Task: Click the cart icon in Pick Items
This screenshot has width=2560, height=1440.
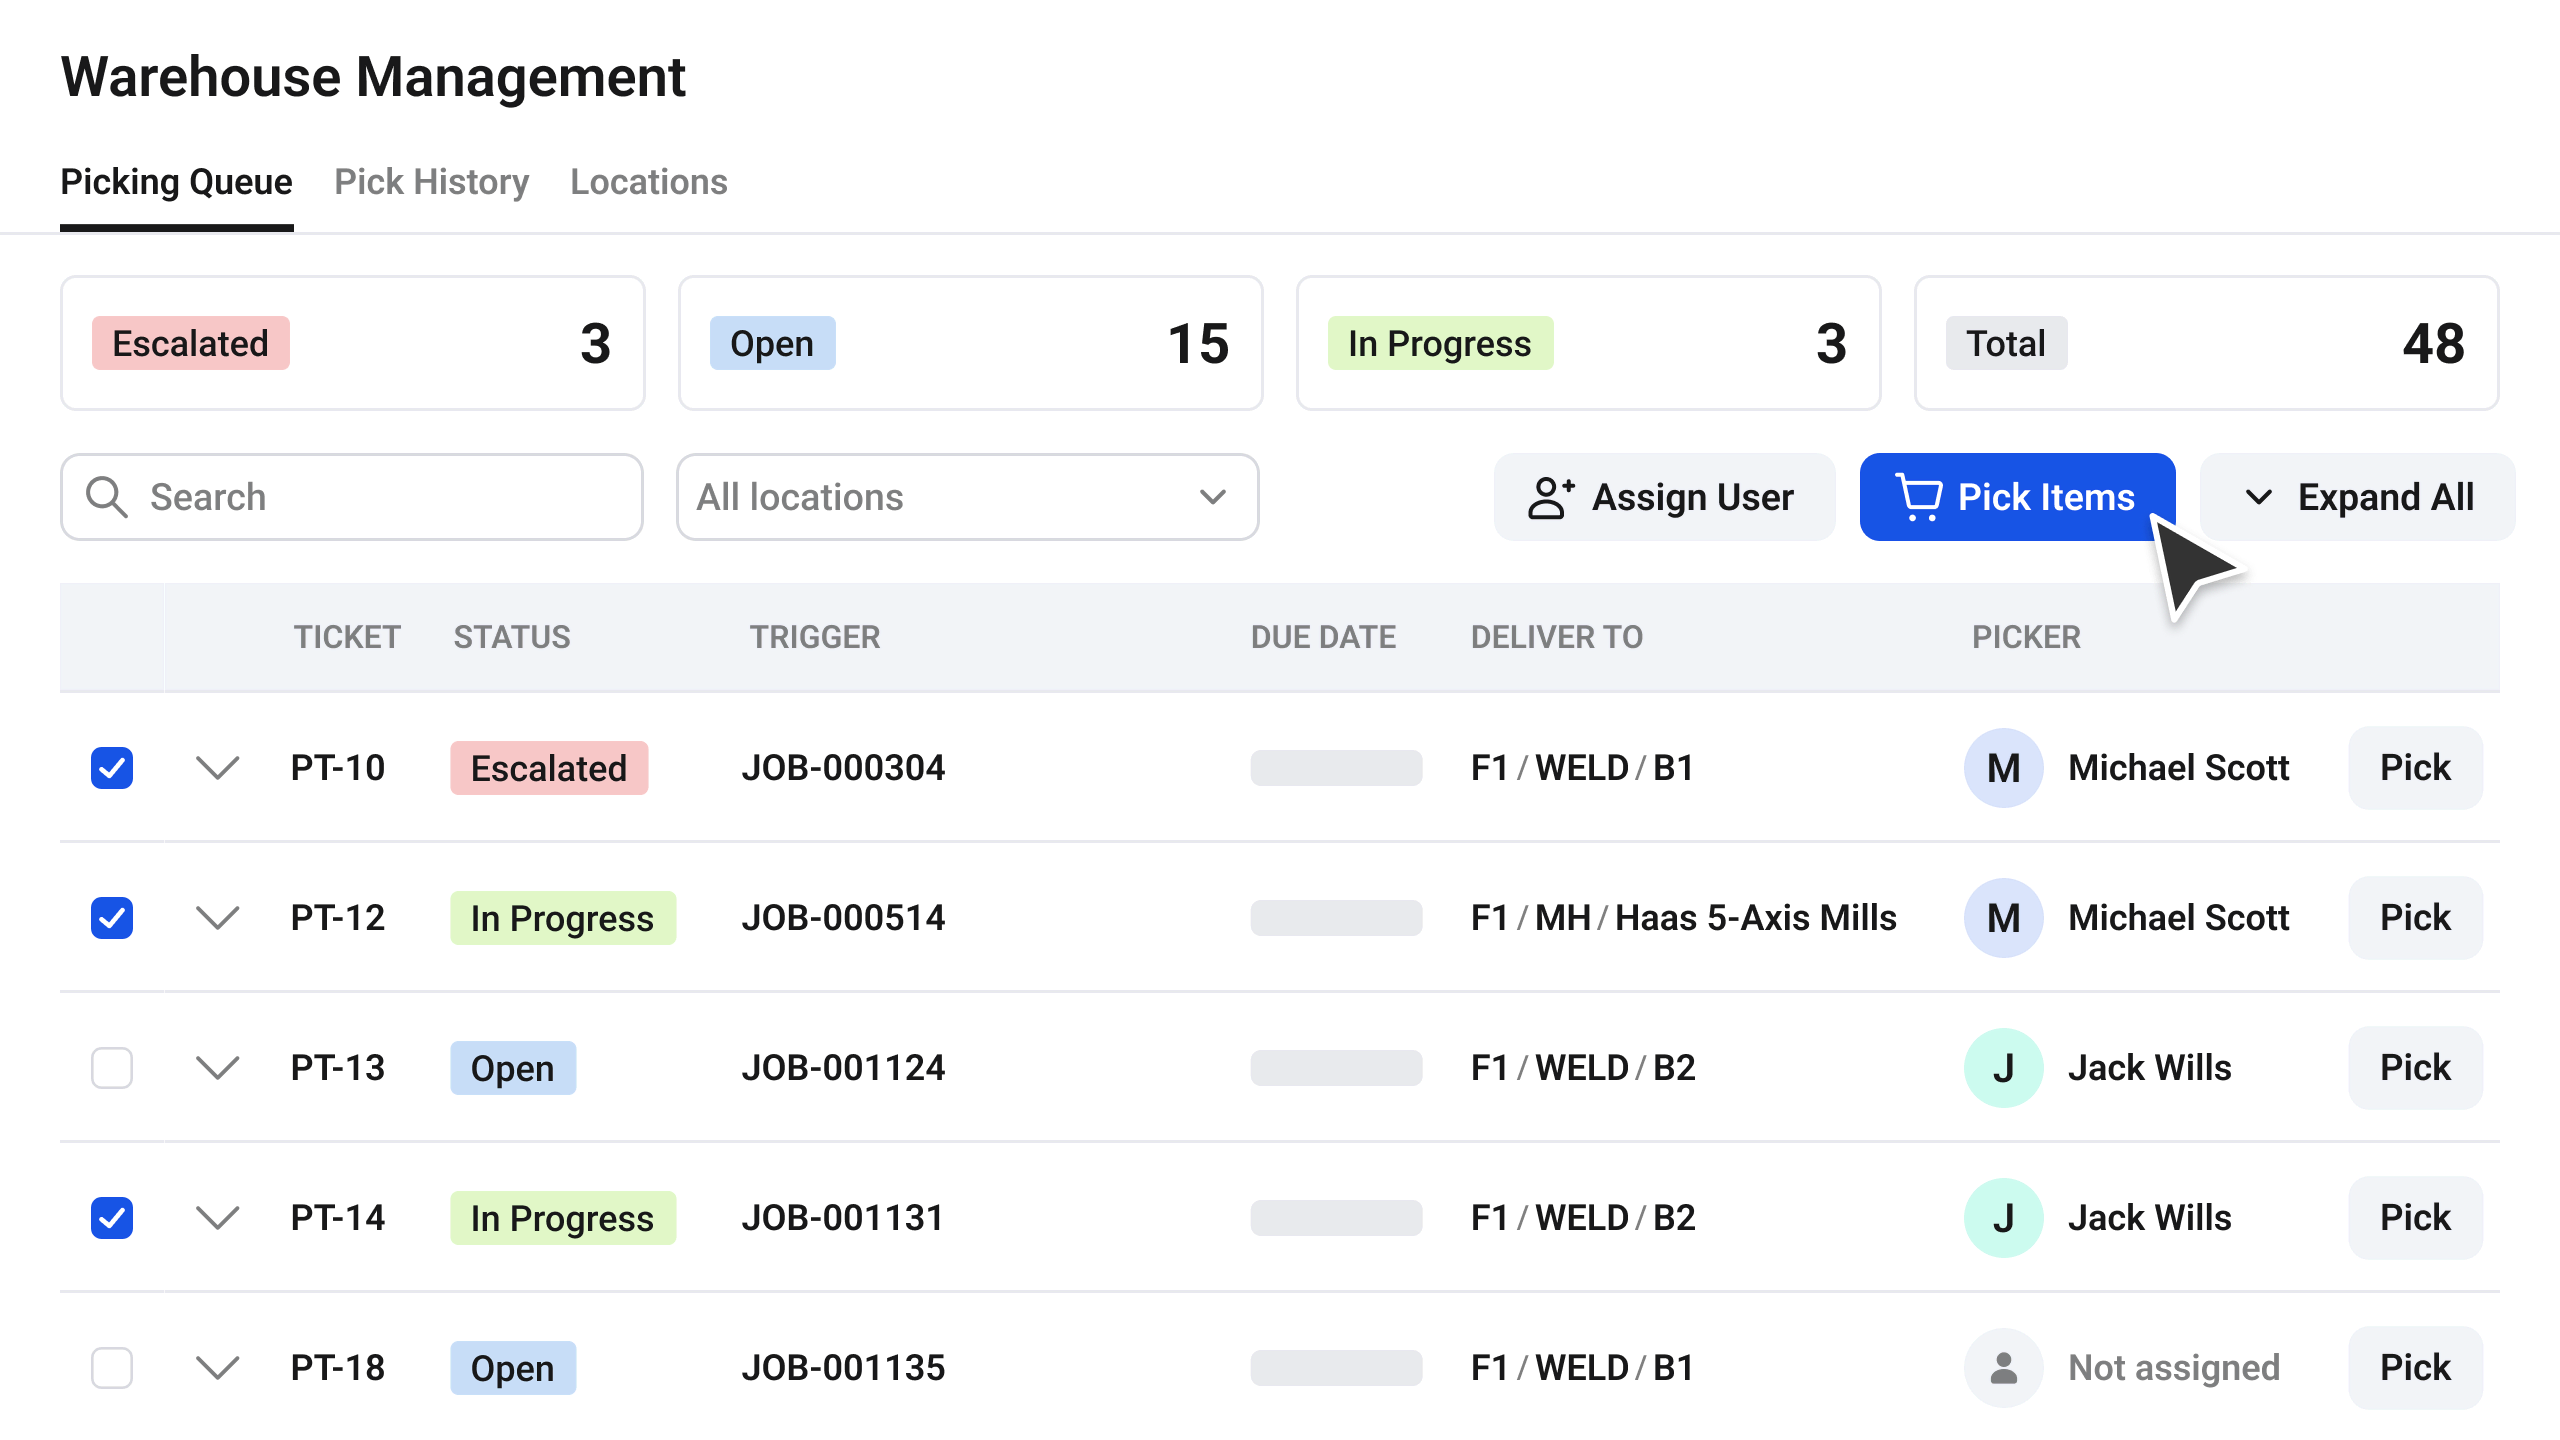Action: point(1919,497)
